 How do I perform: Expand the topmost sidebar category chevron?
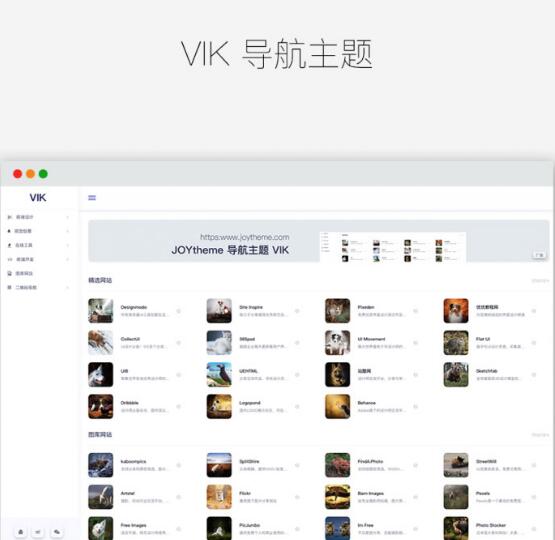tap(67, 217)
